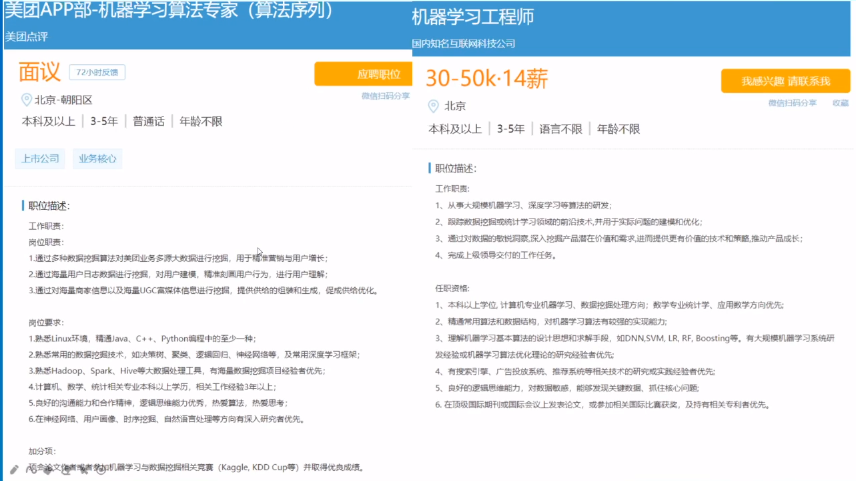Click the 我感兴趣 请联系我 button

tap(786, 81)
